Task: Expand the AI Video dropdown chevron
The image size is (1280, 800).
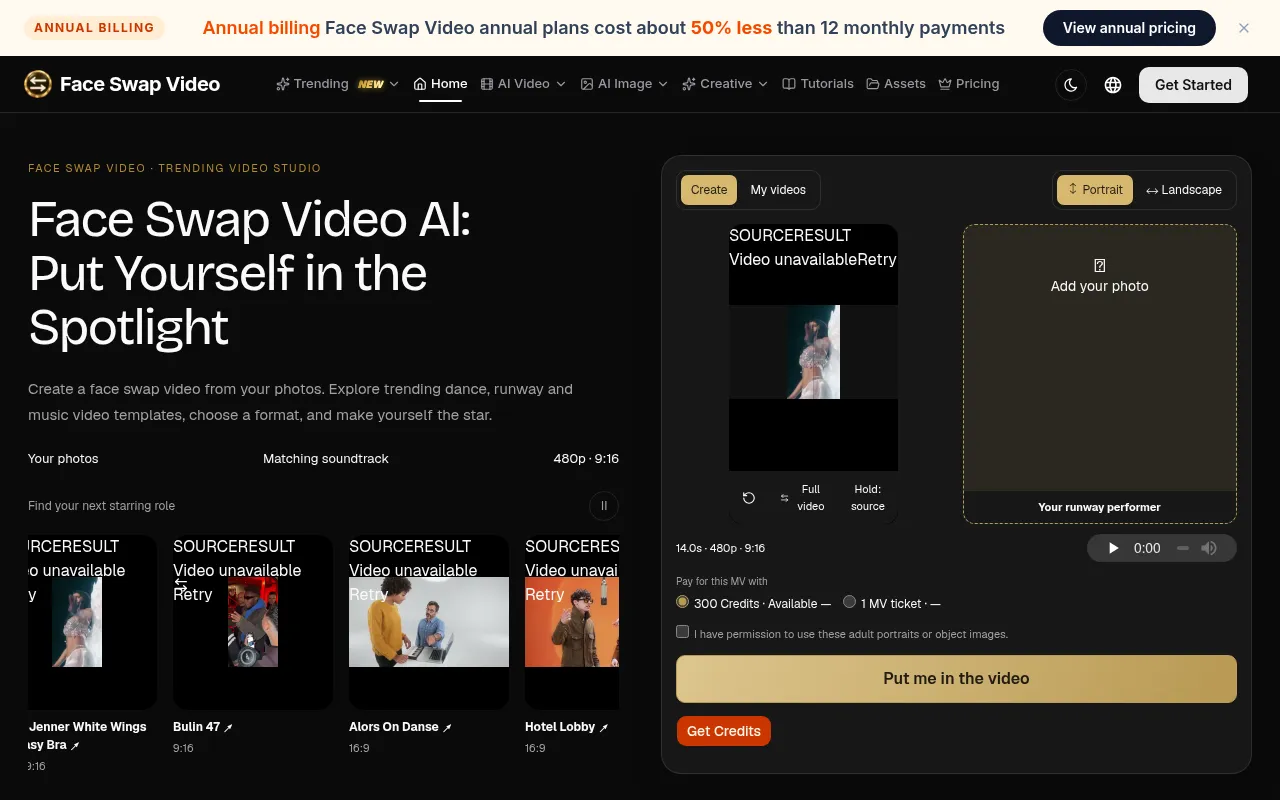Action: tap(561, 84)
